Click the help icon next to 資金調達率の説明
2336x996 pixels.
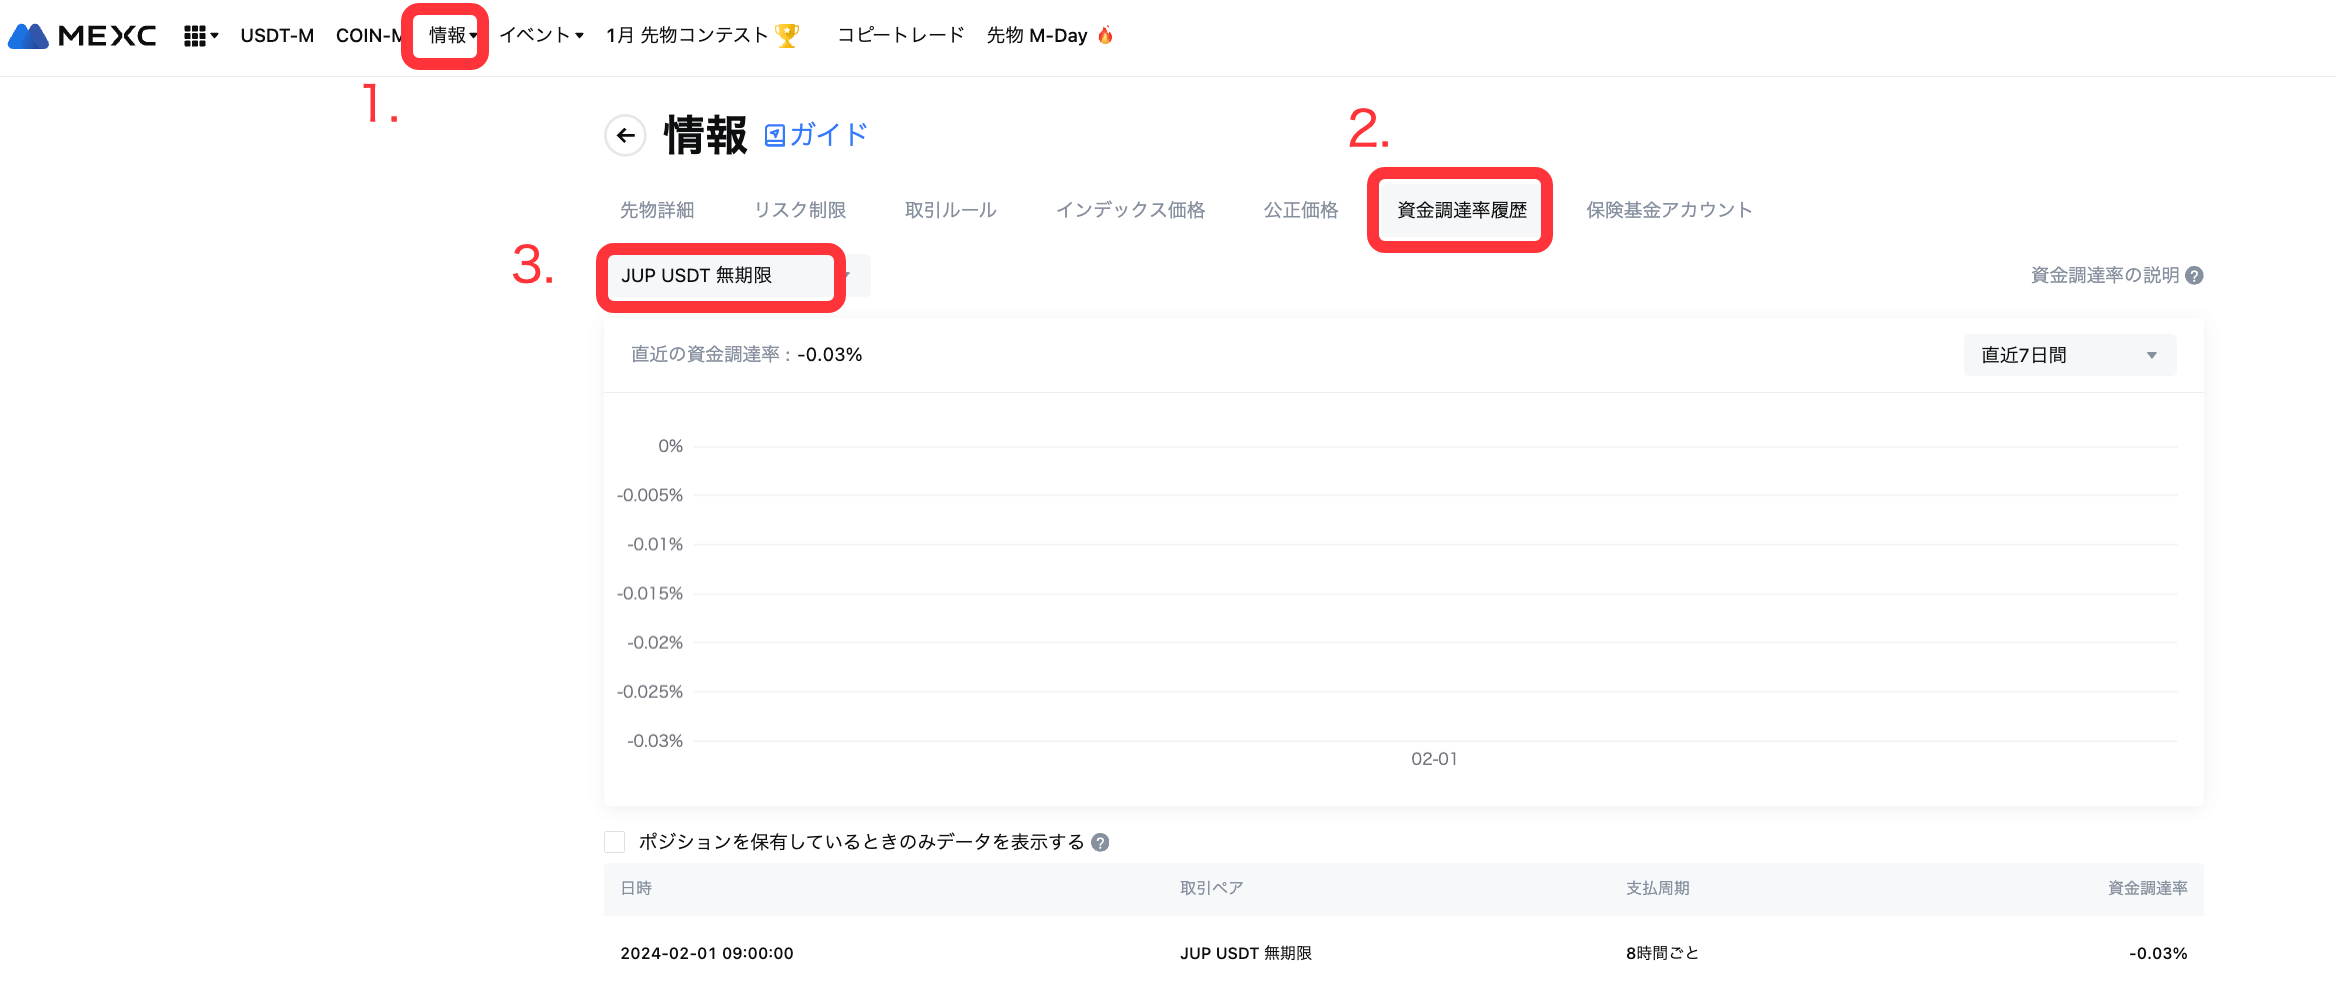(2194, 276)
